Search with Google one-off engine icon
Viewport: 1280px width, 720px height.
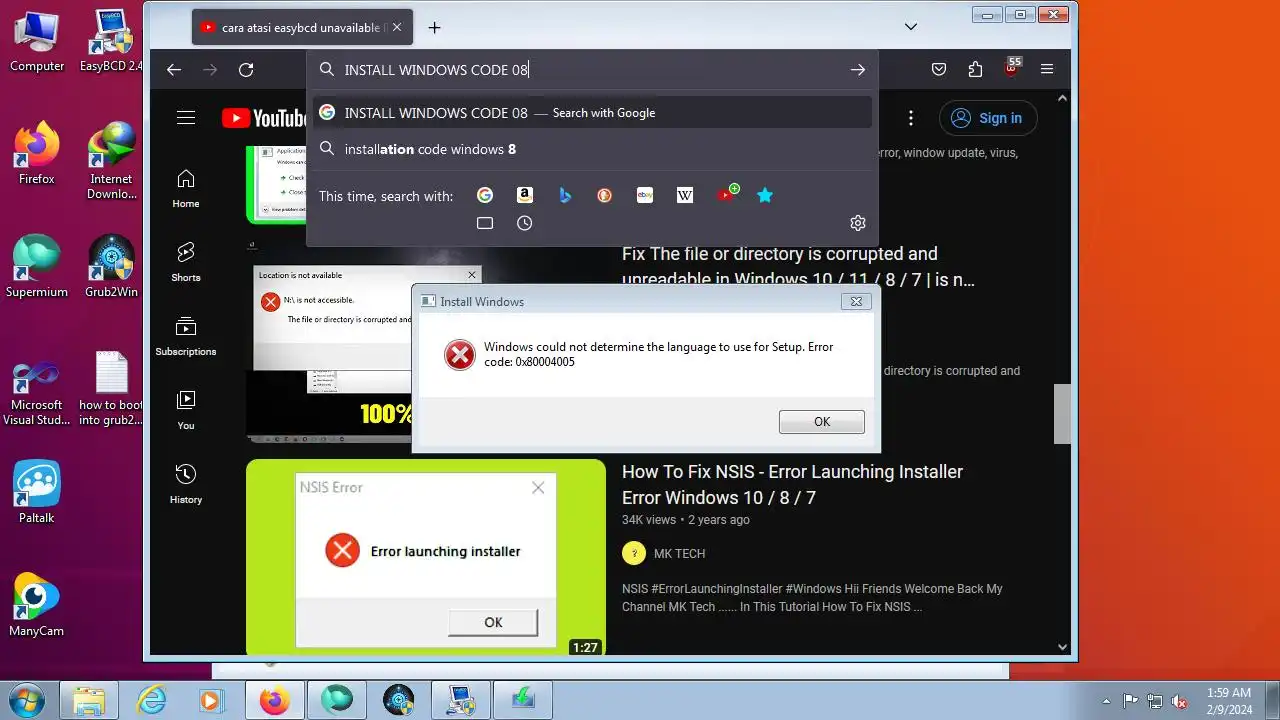click(x=485, y=195)
